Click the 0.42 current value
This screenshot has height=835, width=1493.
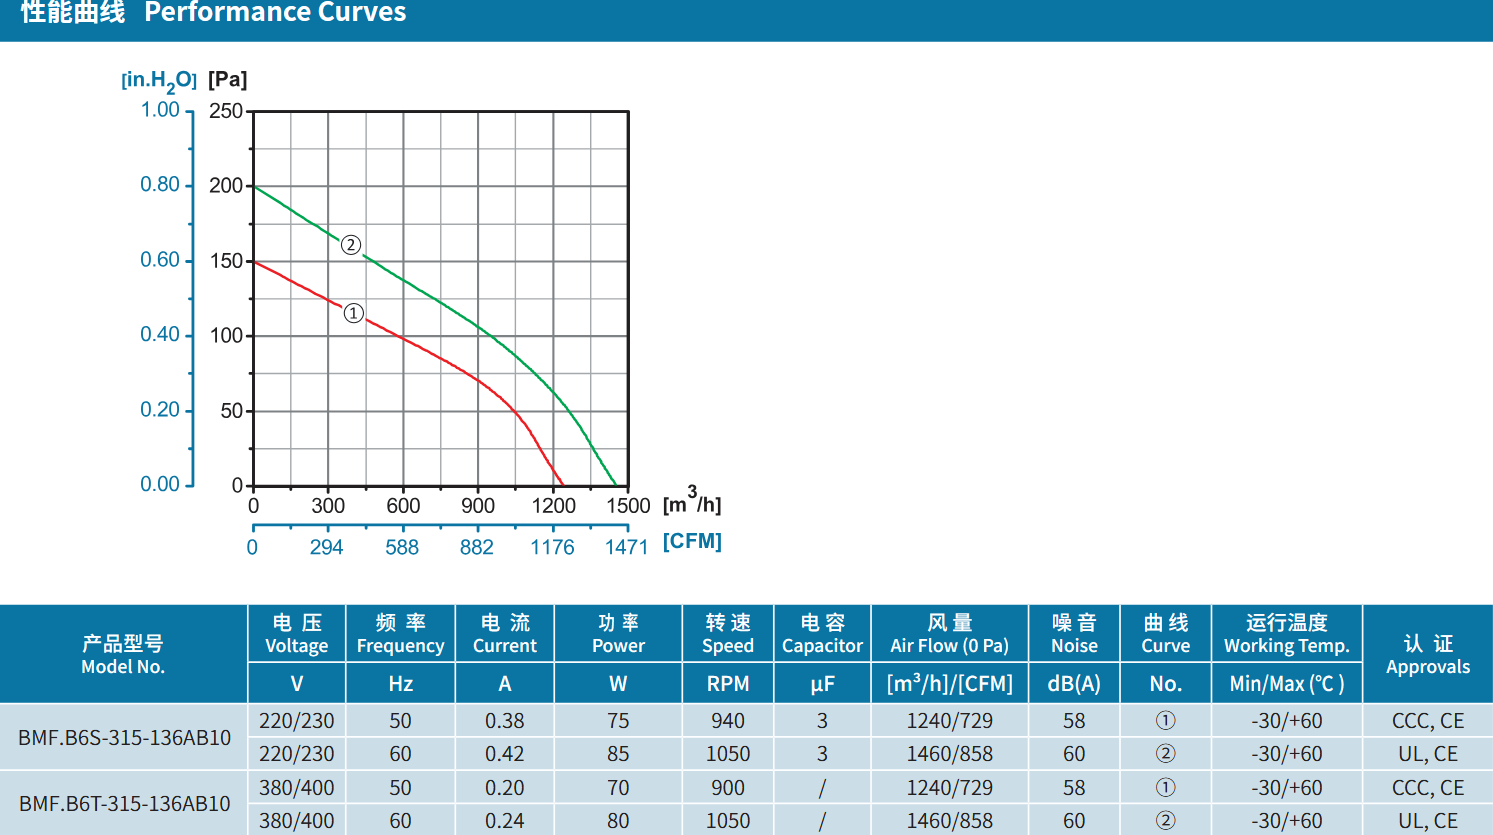505,754
